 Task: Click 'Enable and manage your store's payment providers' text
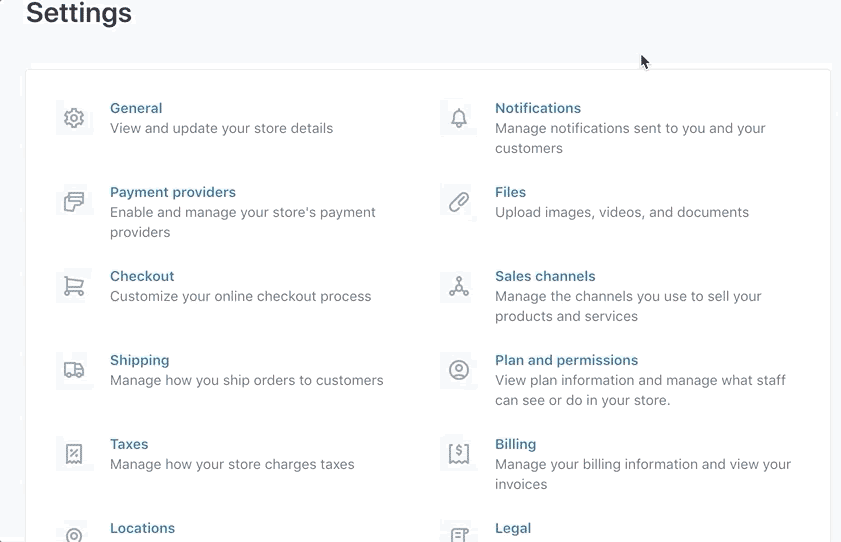(242, 222)
